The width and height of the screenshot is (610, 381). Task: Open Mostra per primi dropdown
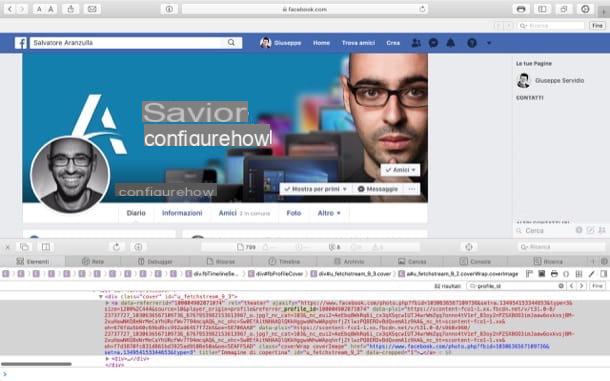point(315,189)
